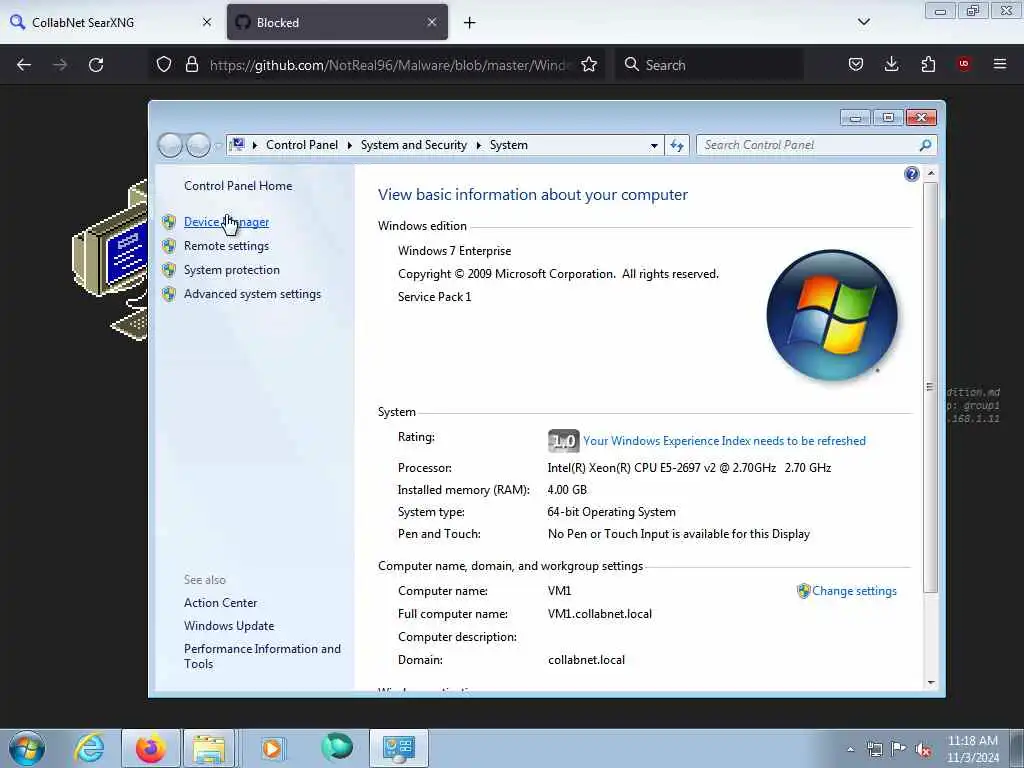Viewport: 1024px width, 768px height.
Task: Open Windows Explorer from taskbar
Action: (x=209, y=748)
